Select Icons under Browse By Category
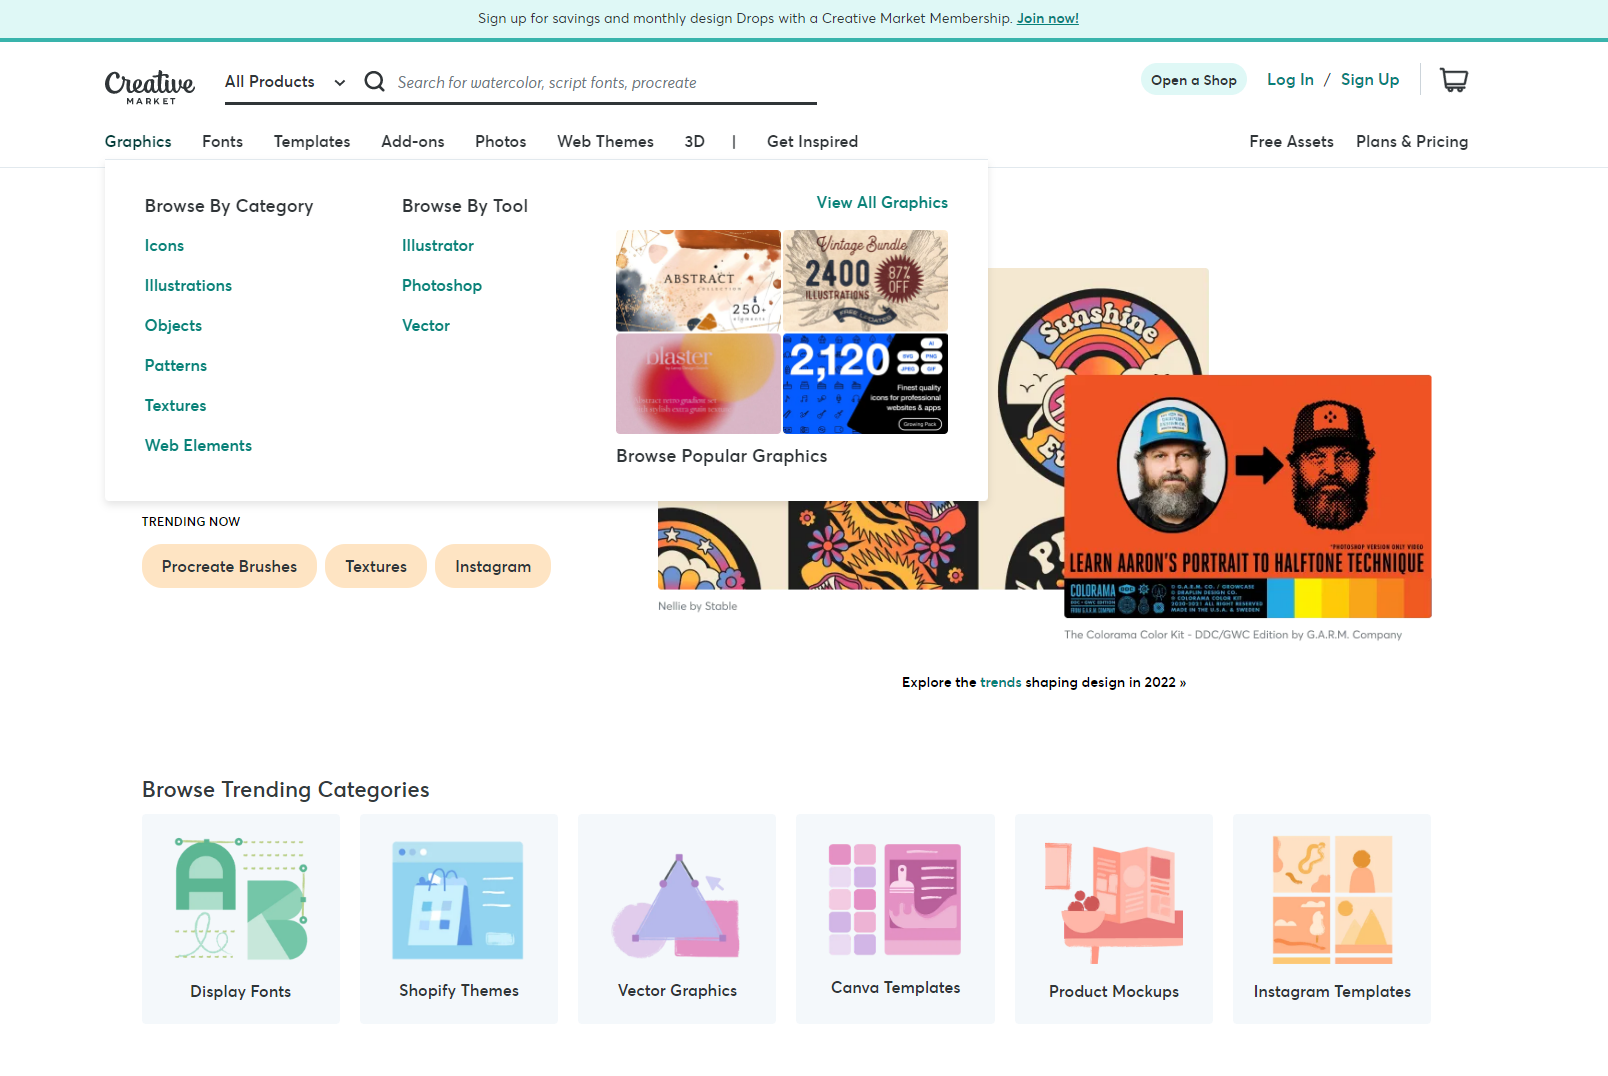This screenshot has height=1076, width=1608. click(x=164, y=246)
